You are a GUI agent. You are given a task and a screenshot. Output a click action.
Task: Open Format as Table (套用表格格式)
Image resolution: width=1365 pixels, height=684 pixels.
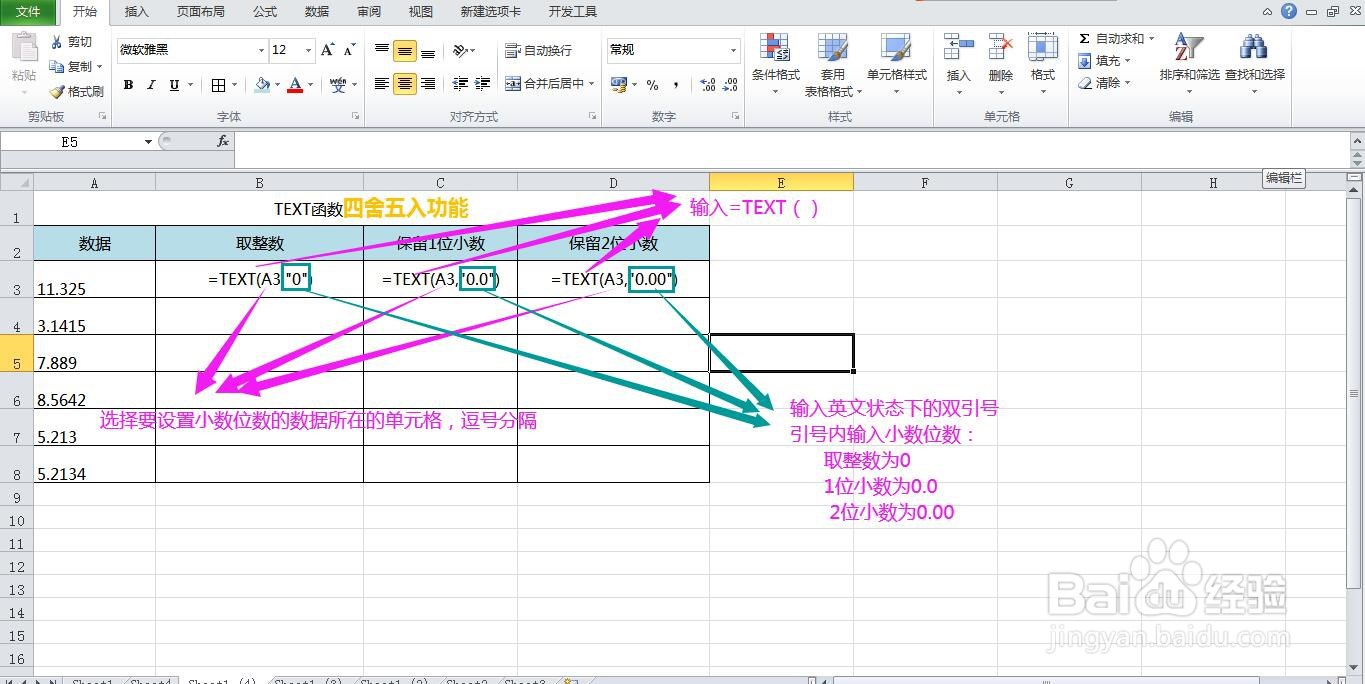click(833, 63)
